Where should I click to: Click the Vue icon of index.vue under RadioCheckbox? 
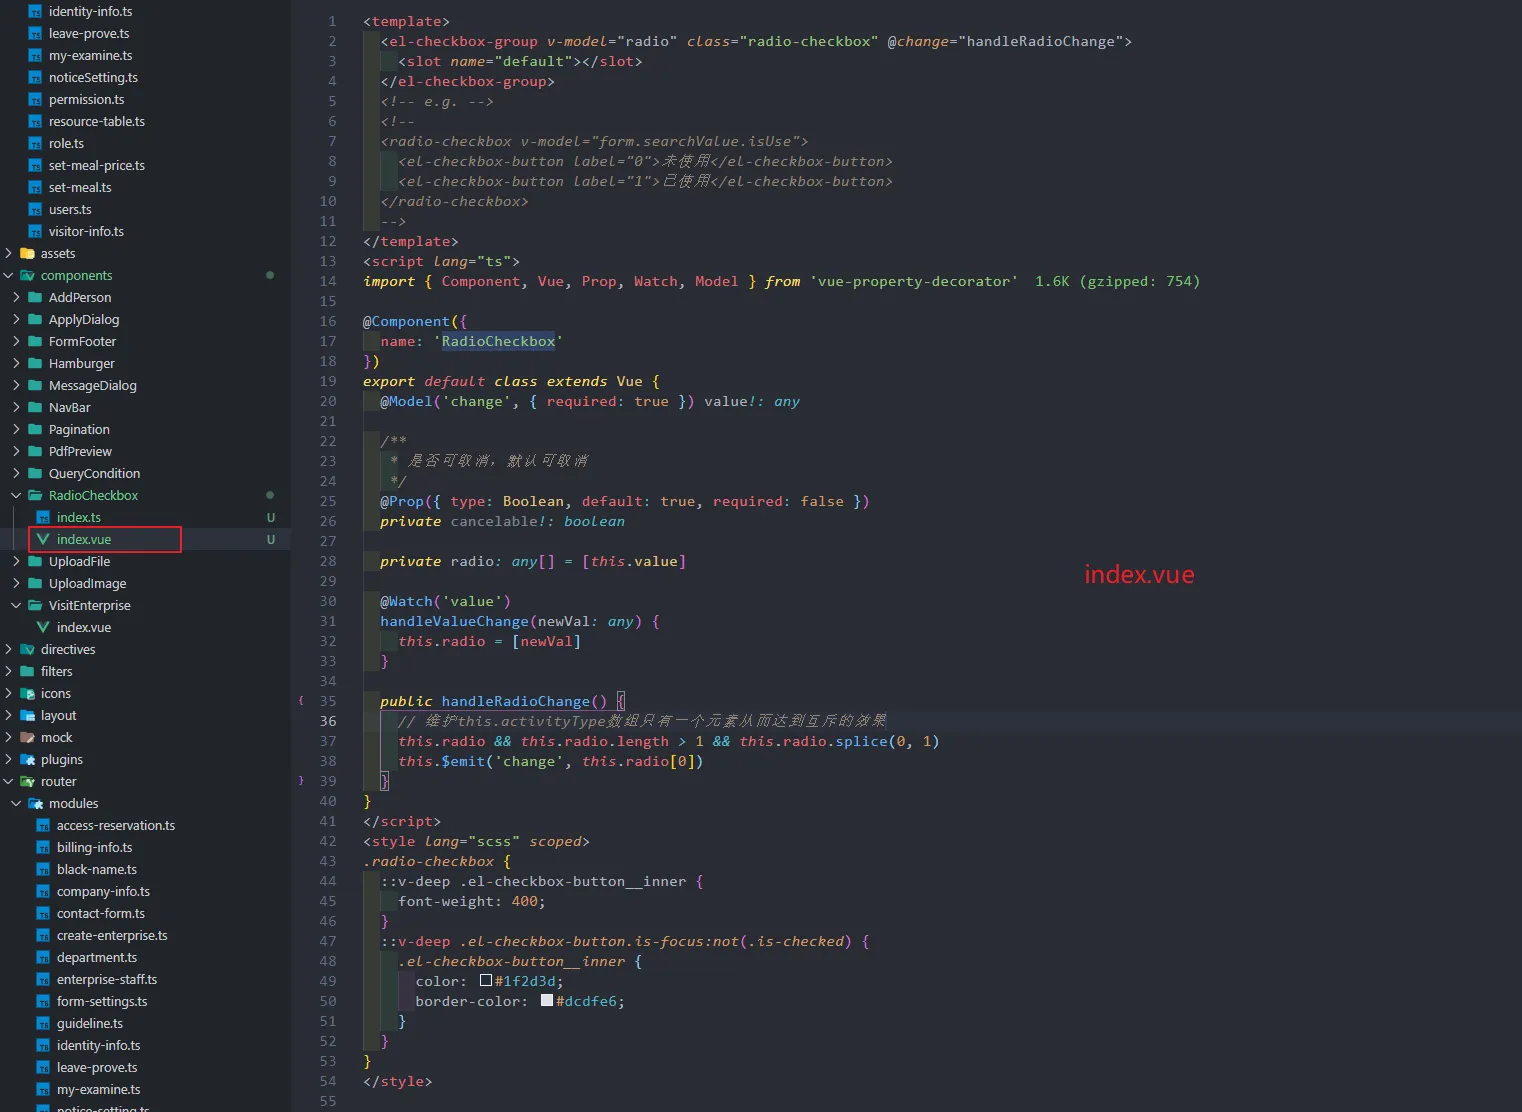point(43,539)
